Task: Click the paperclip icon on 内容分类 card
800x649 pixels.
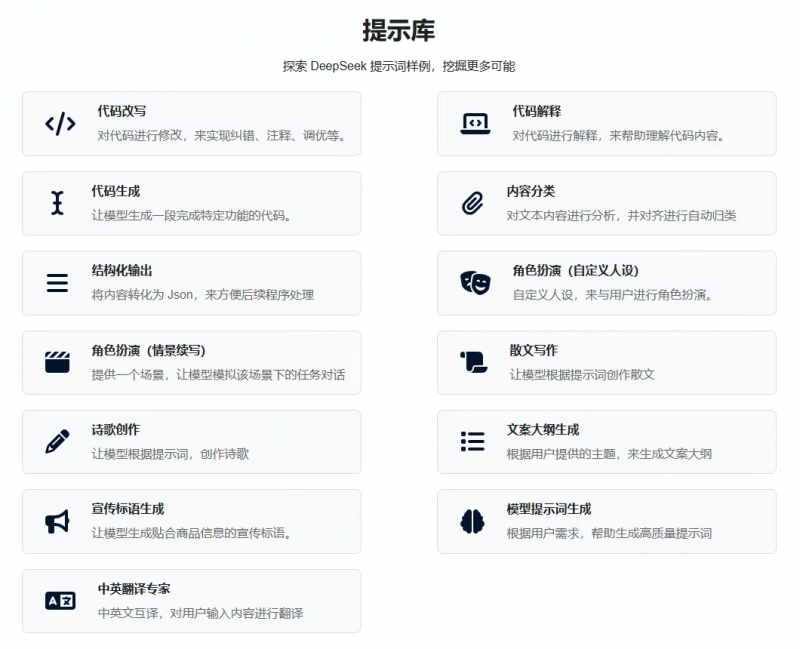Action: (x=473, y=203)
